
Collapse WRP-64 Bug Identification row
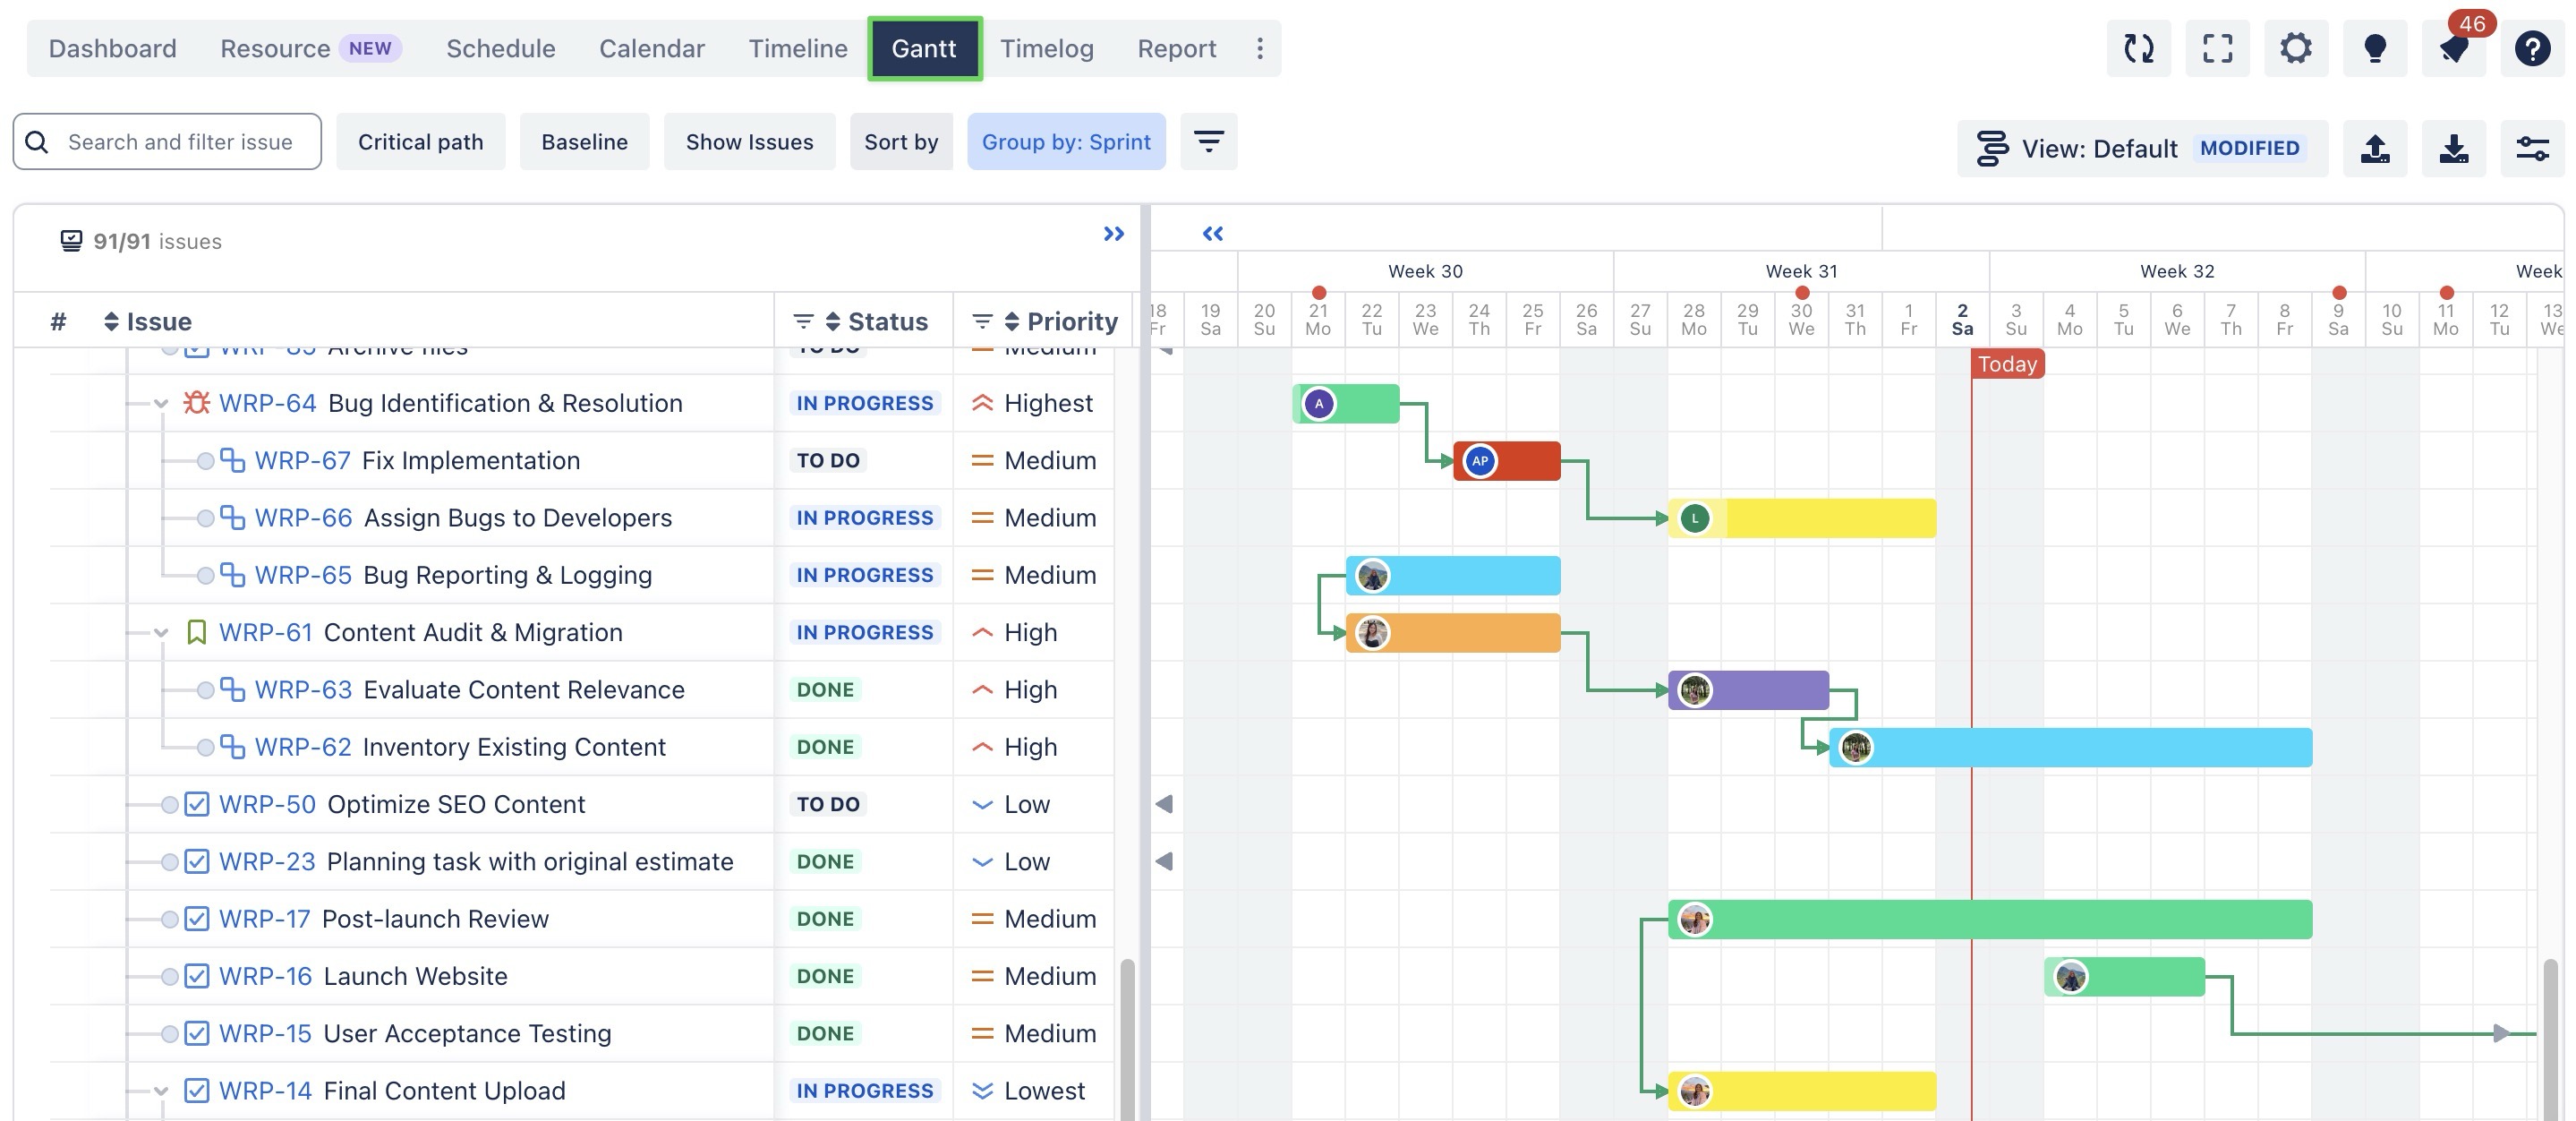tap(161, 404)
